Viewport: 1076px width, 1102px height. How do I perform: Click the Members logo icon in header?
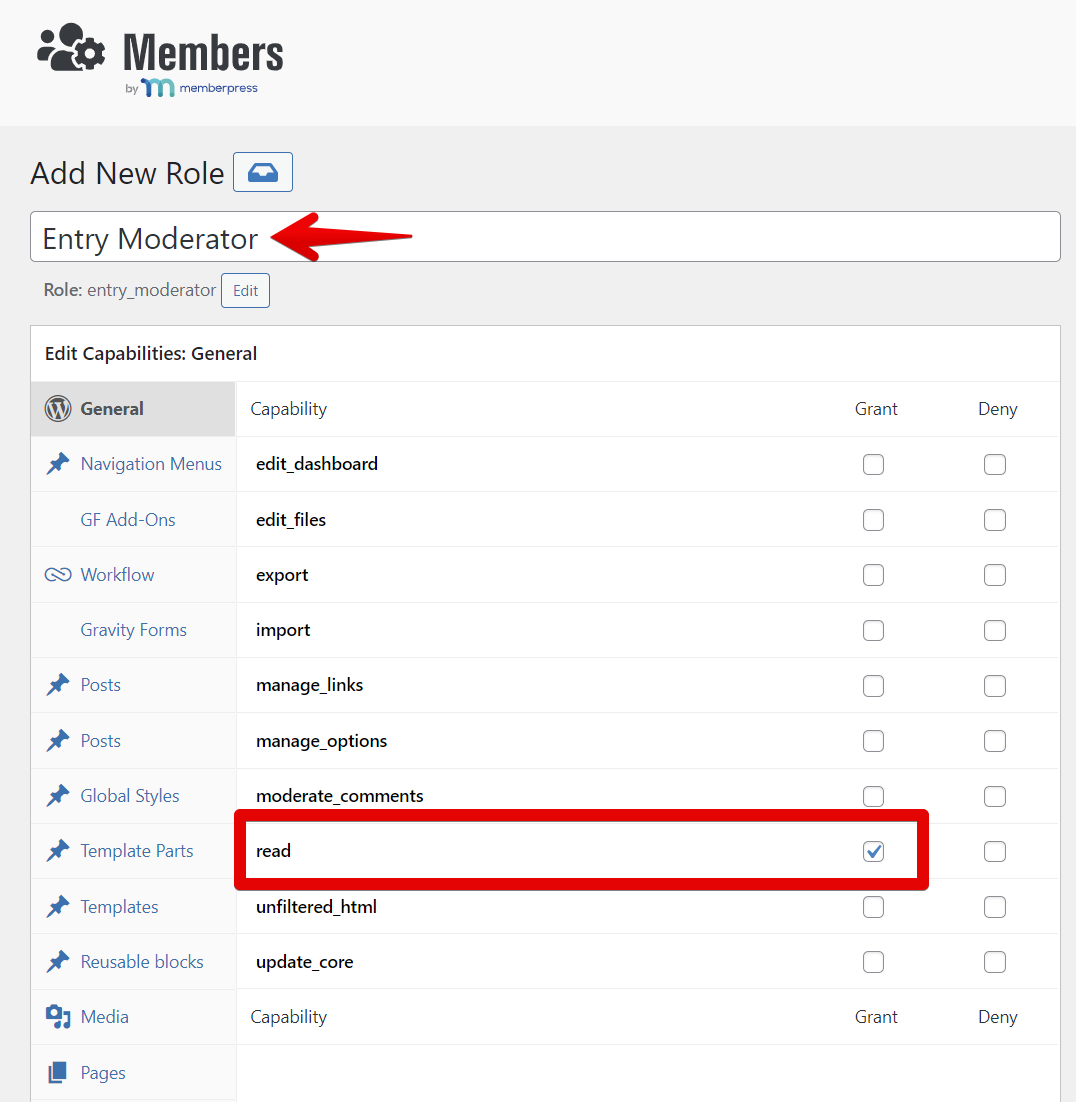pos(71,48)
